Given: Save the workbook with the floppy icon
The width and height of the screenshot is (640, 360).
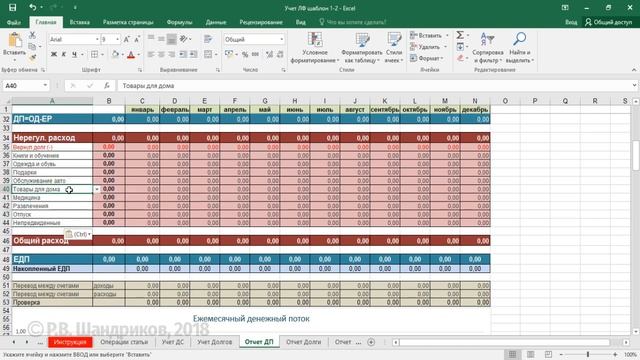Looking at the screenshot, I should coord(13,7).
